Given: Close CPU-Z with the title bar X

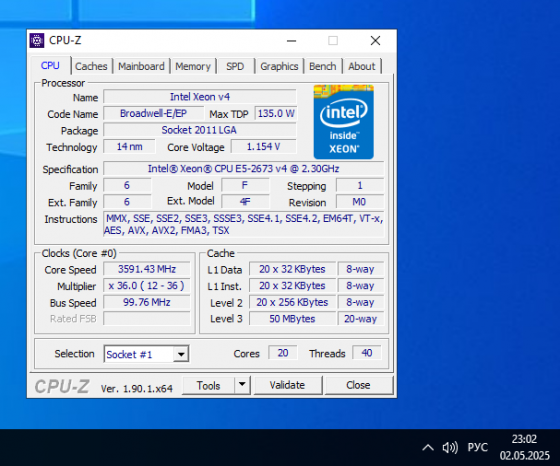Looking at the screenshot, I should (x=375, y=41).
